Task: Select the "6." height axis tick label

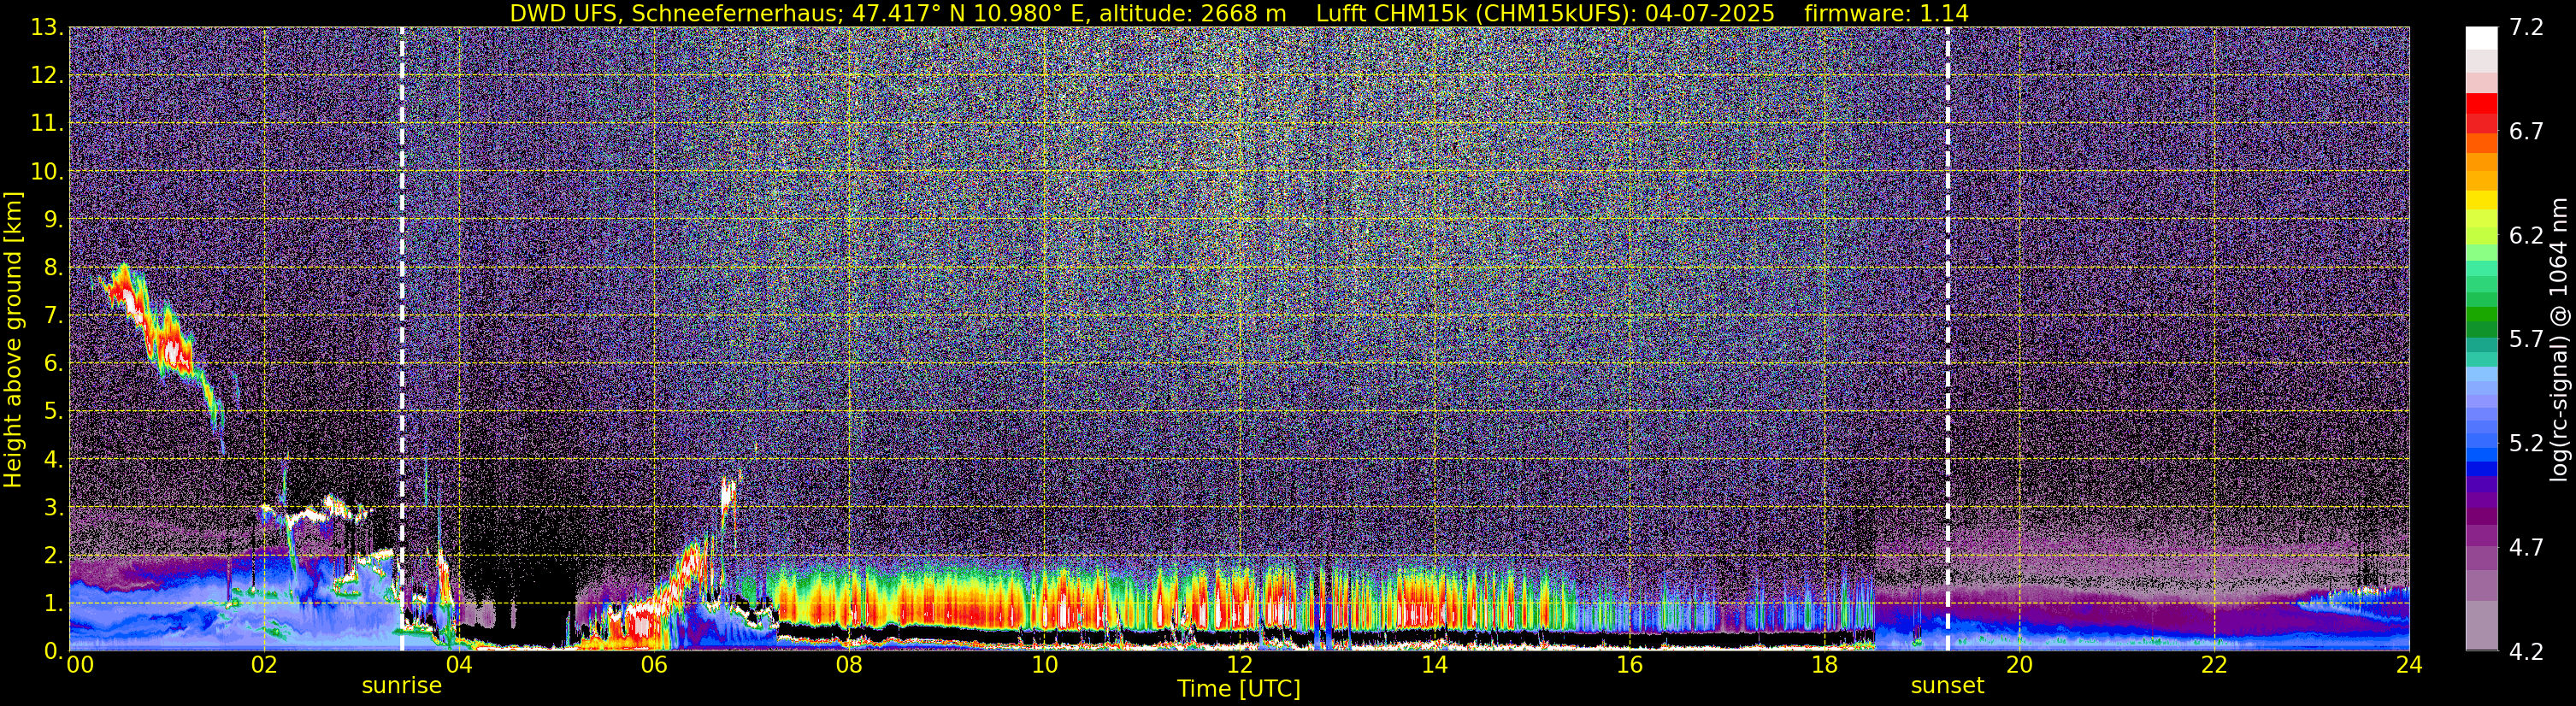Action: pyautogui.click(x=53, y=364)
